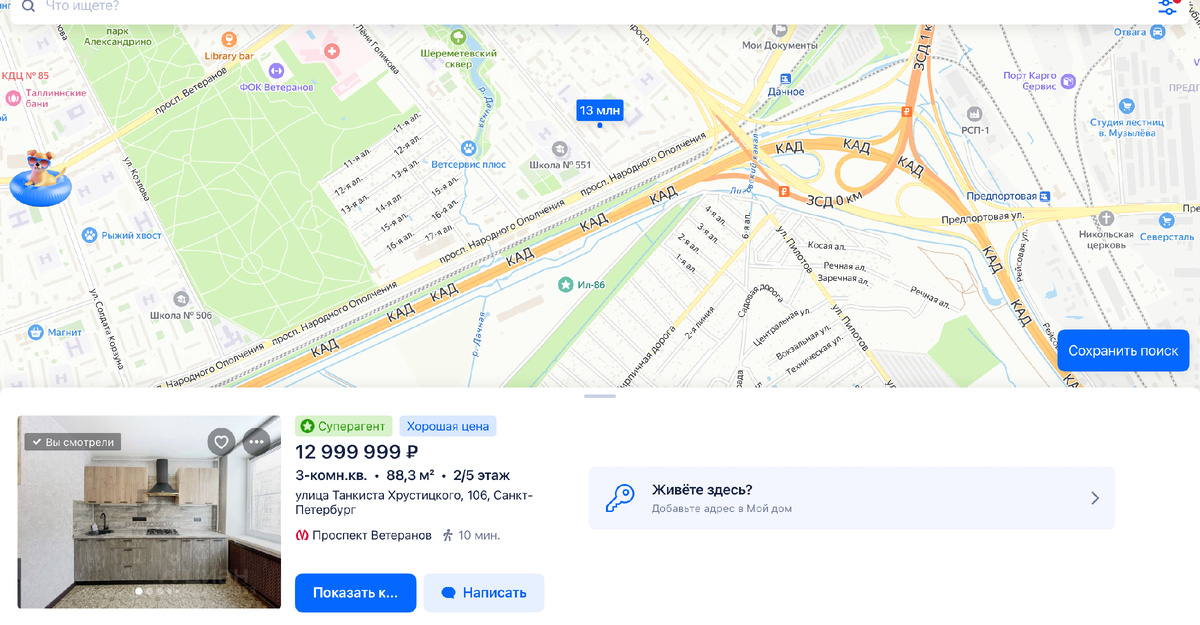Open the kitchen photo thumbnail of the listing

149,512
